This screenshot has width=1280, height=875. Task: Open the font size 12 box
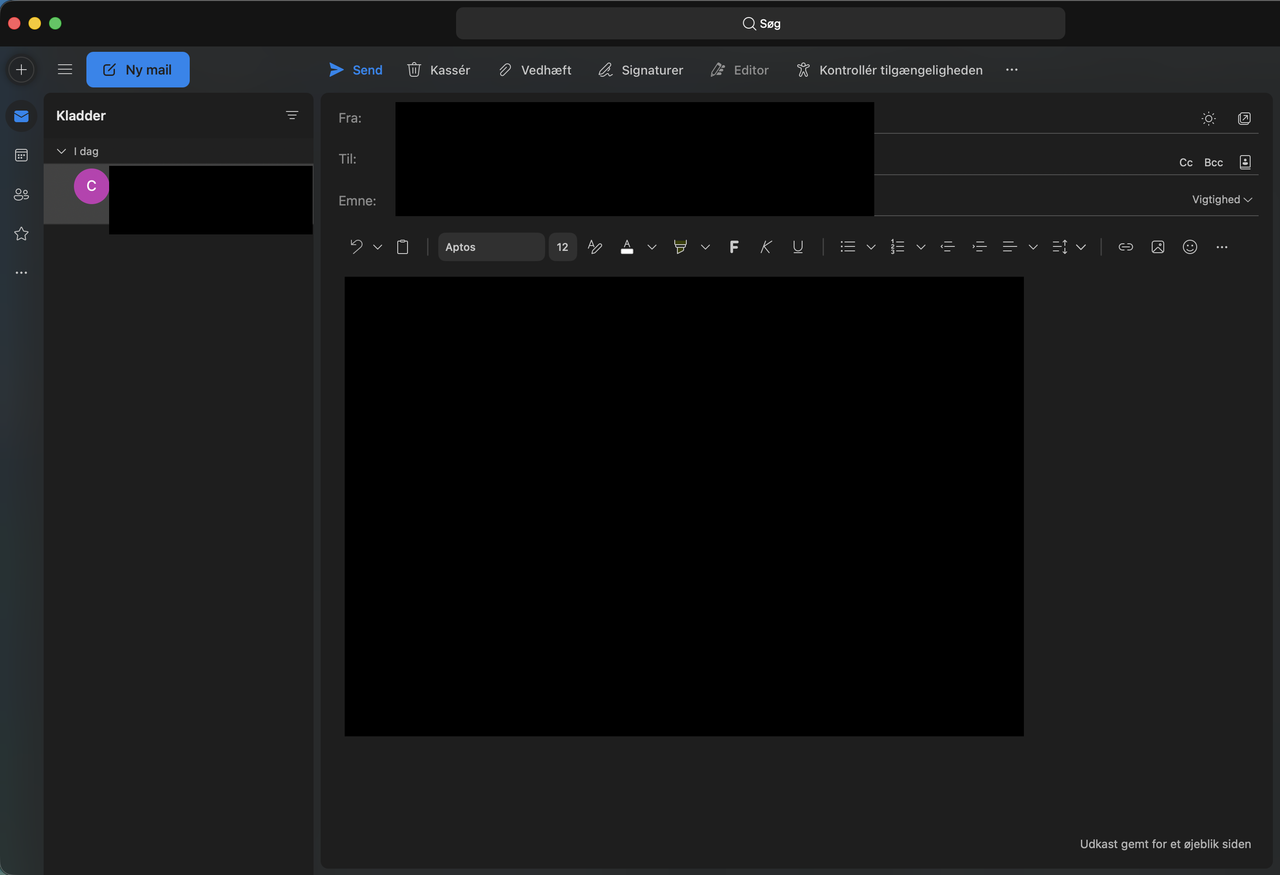coord(563,247)
